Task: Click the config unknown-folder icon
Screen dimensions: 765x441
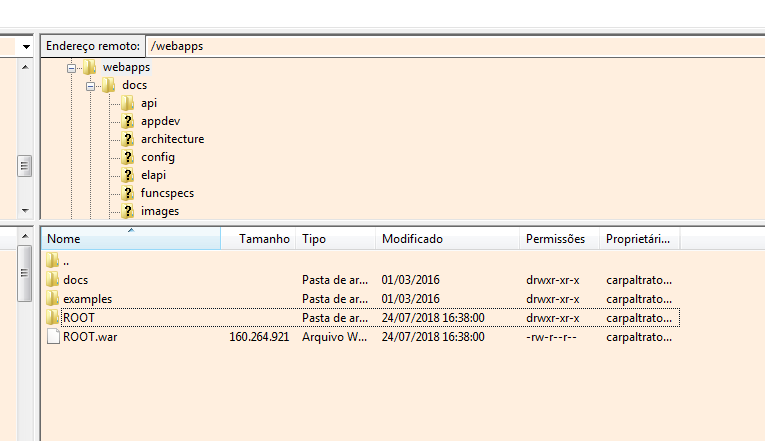Action: coord(127,157)
